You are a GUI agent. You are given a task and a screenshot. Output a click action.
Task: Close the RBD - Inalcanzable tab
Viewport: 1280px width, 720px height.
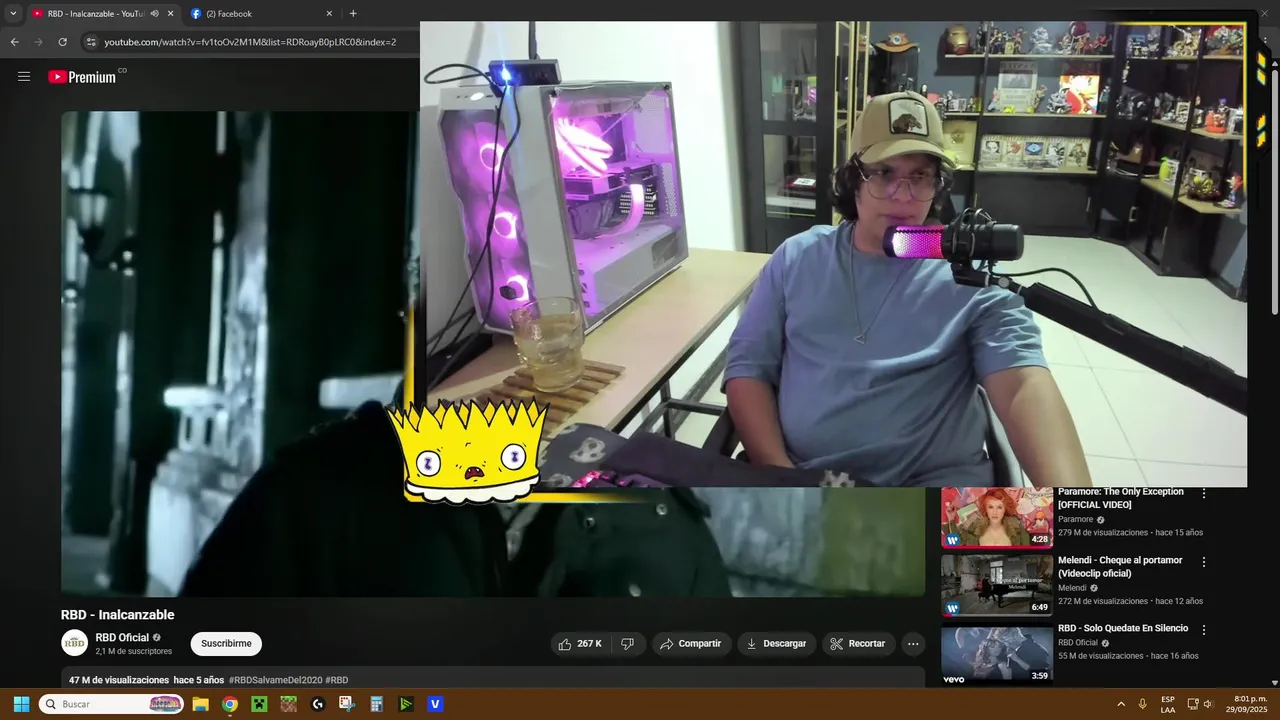click(x=170, y=14)
